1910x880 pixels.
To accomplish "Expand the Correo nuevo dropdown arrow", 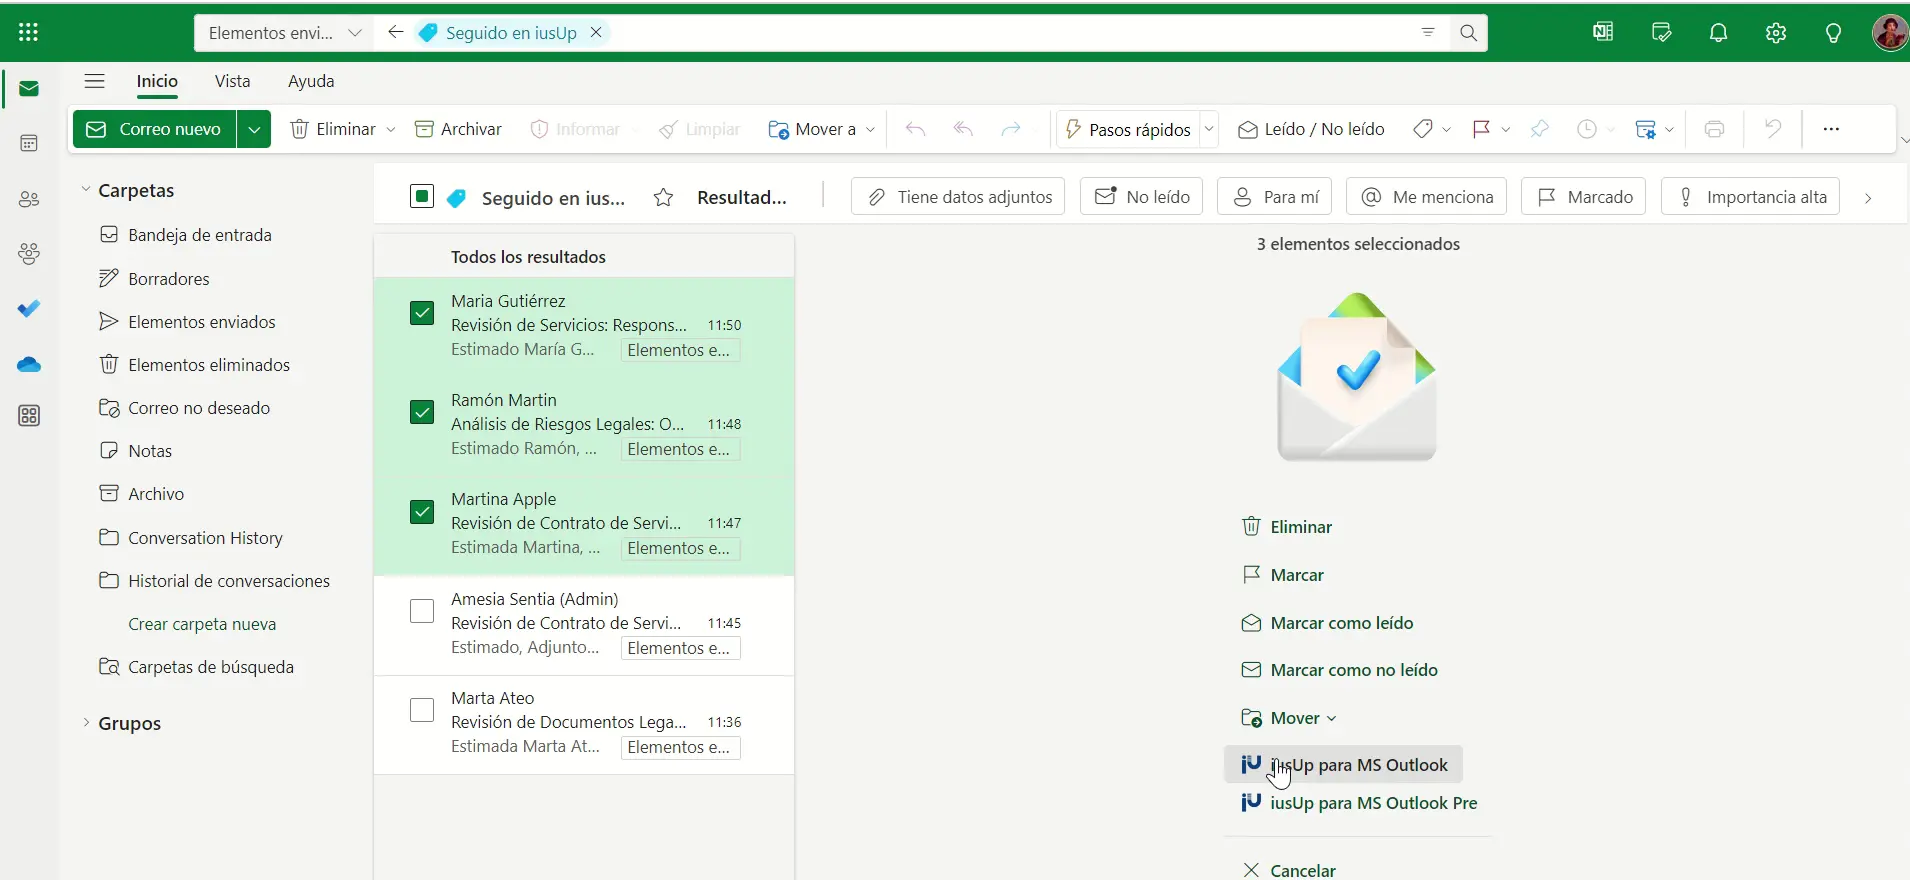I will pyautogui.click(x=254, y=129).
